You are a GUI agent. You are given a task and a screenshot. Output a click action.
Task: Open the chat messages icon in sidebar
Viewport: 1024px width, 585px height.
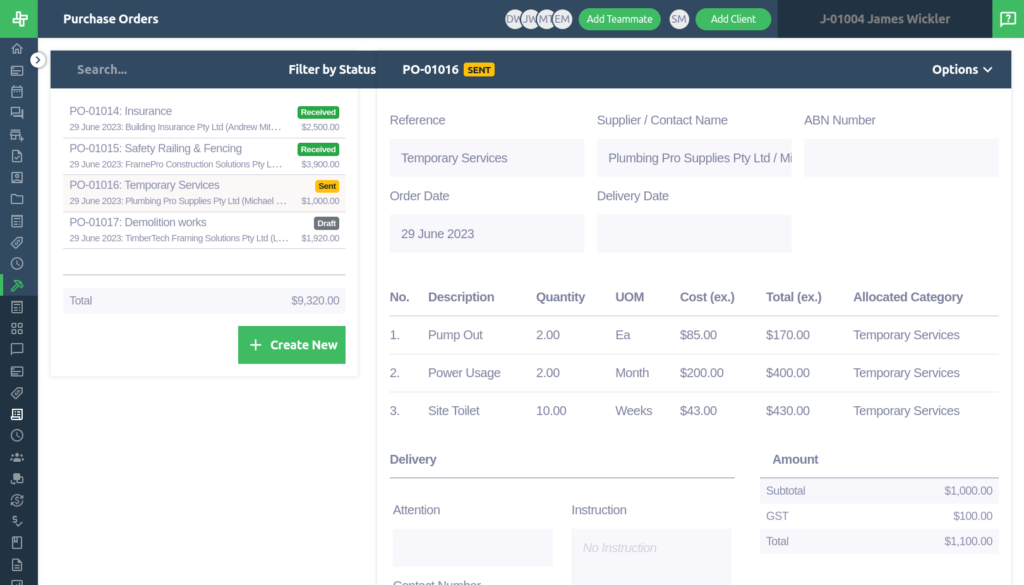tap(18, 113)
